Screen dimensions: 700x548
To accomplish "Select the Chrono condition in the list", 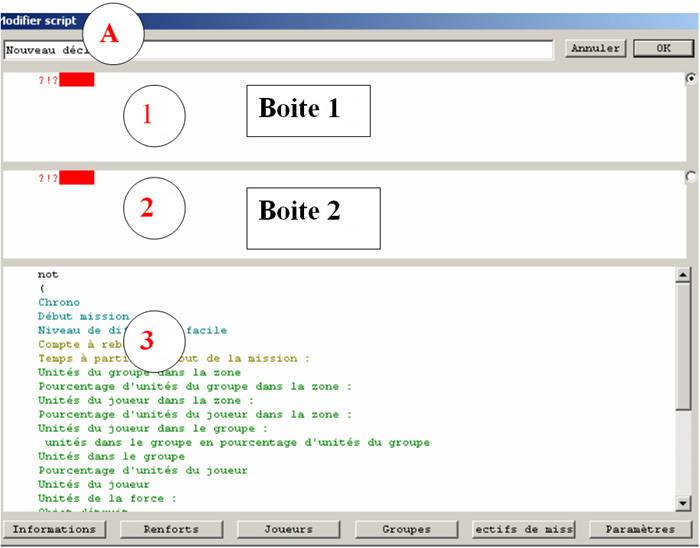I will click(x=59, y=302).
